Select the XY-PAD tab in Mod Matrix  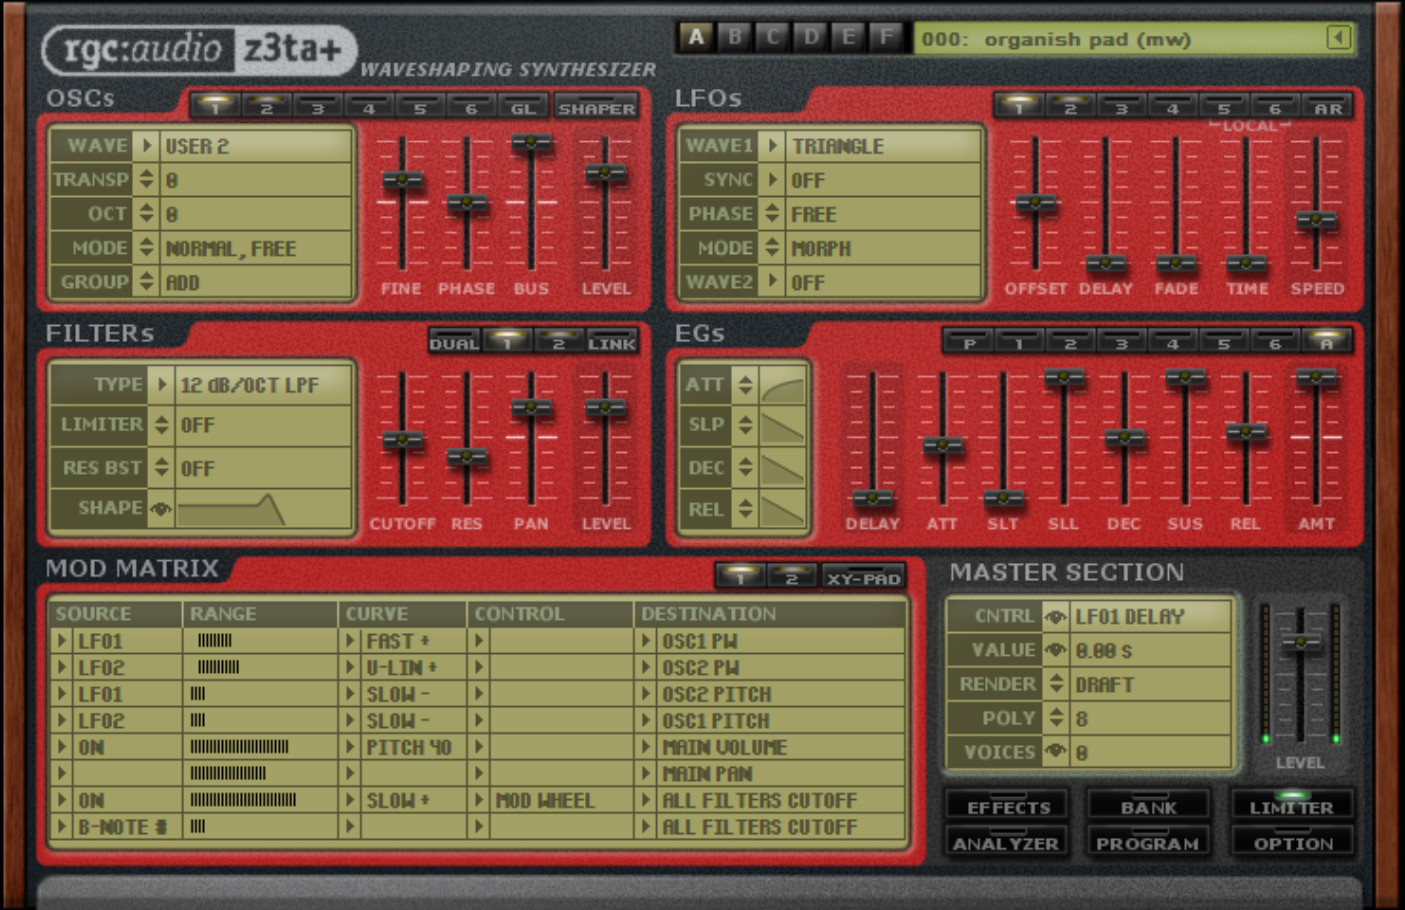point(863,577)
